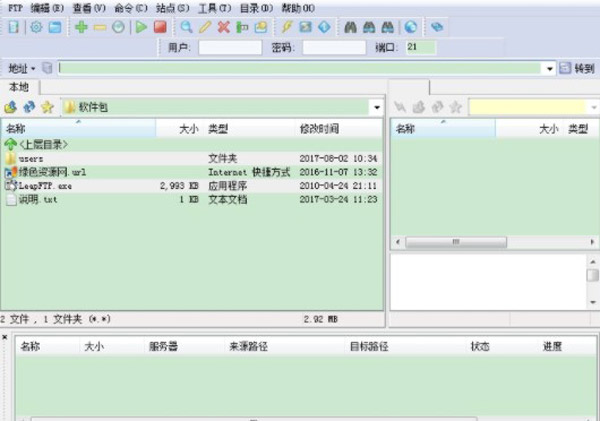Image resolution: width=600 pixels, height=421 pixels.
Task: Click the log pane scroll up arrow
Action: [593, 262]
